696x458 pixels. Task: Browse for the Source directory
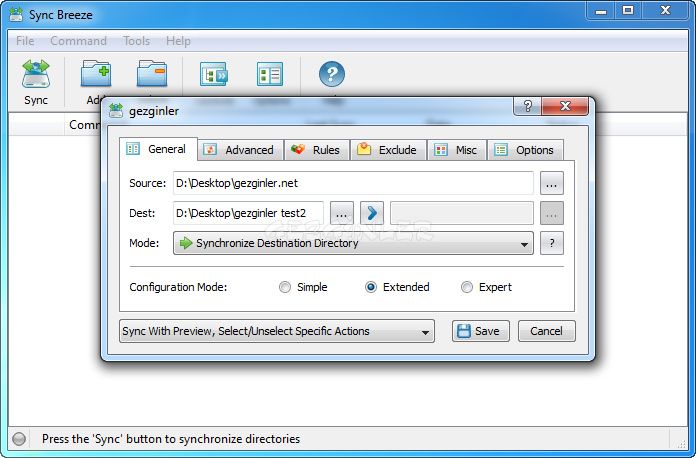[552, 183]
